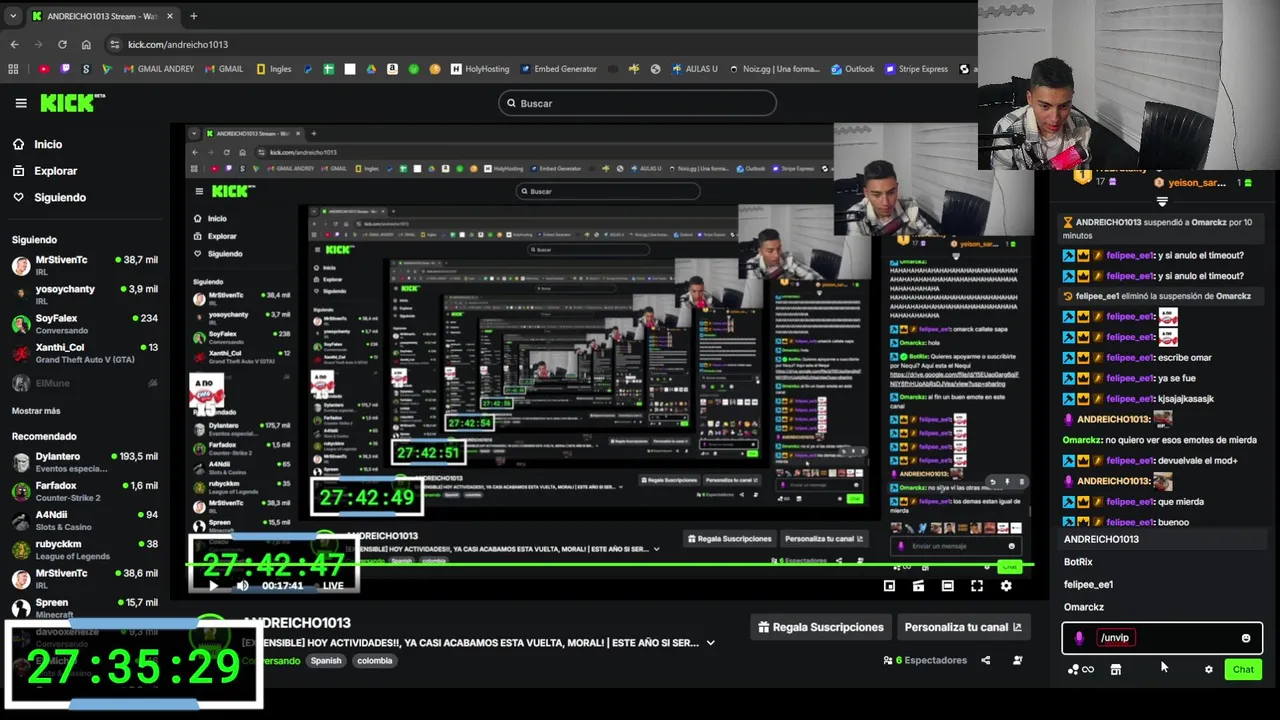This screenshot has height=720, width=1280.
Task: Open a new browser tab
Action: pyautogui.click(x=193, y=16)
